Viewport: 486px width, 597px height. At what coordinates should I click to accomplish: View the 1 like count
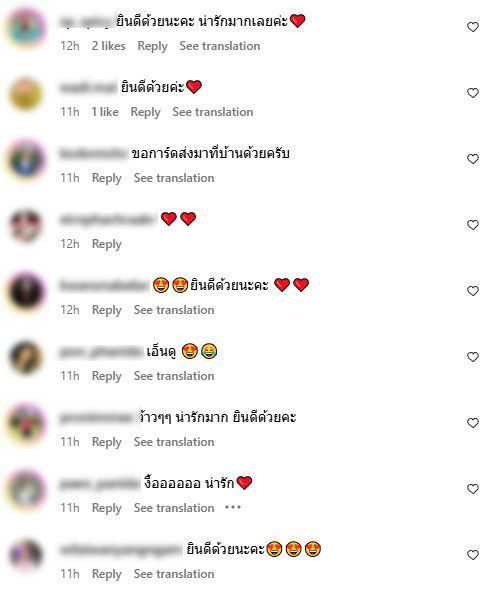105,112
